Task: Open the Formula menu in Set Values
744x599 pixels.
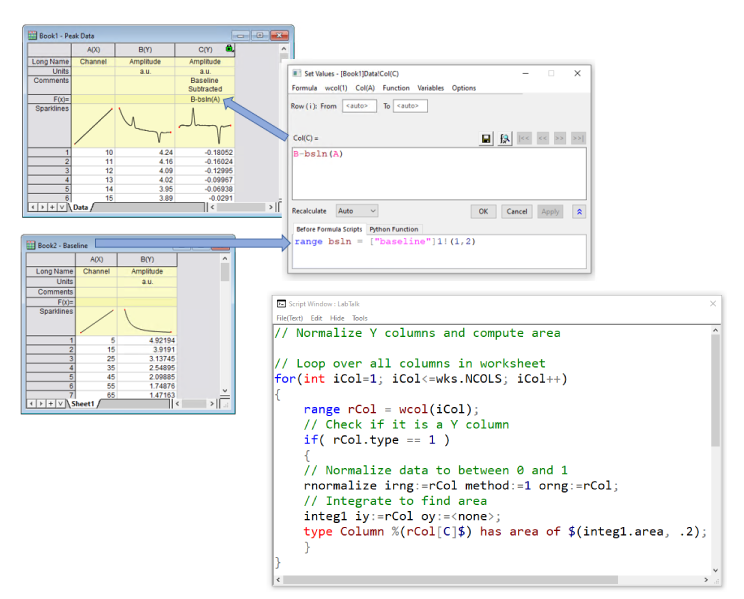Action: point(304,88)
